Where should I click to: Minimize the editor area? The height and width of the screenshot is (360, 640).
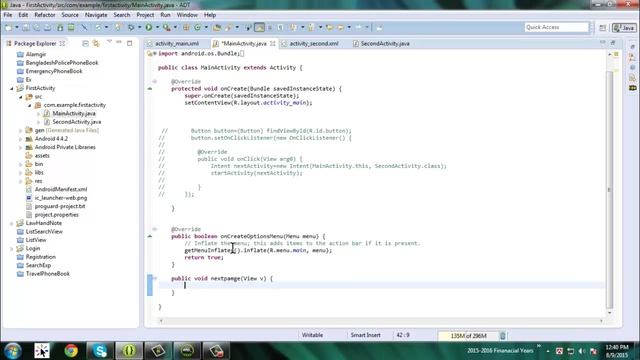tap(602, 42)
